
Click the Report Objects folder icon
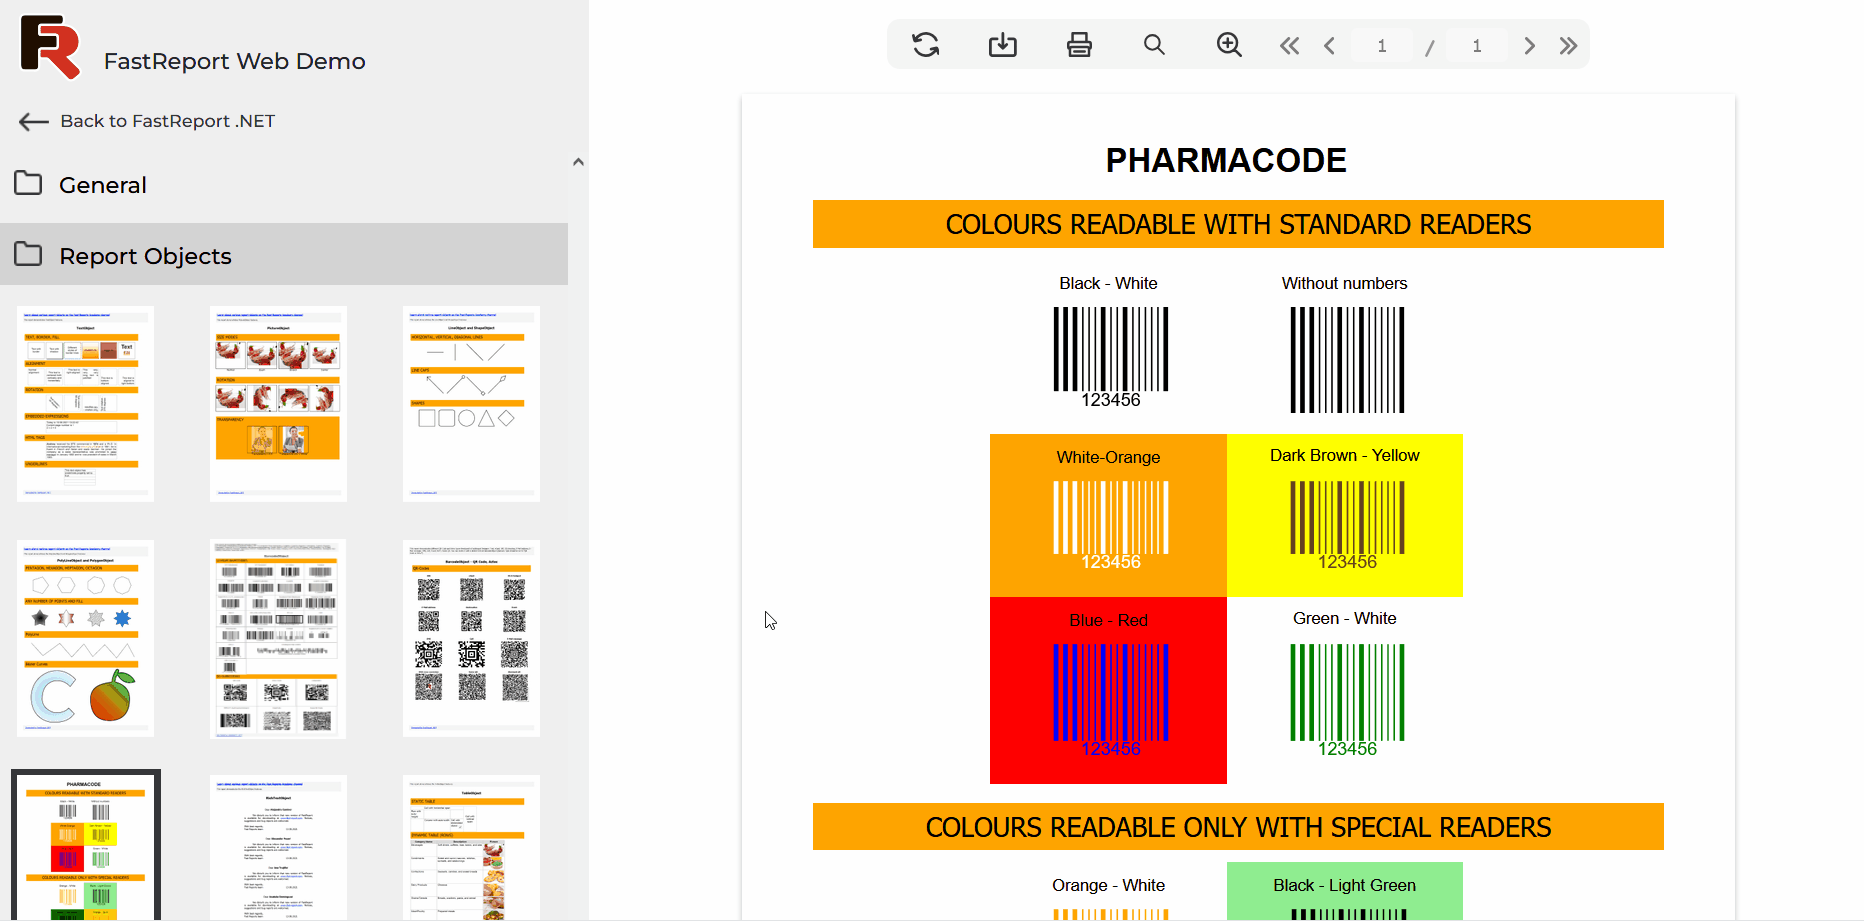coord(28,254)
